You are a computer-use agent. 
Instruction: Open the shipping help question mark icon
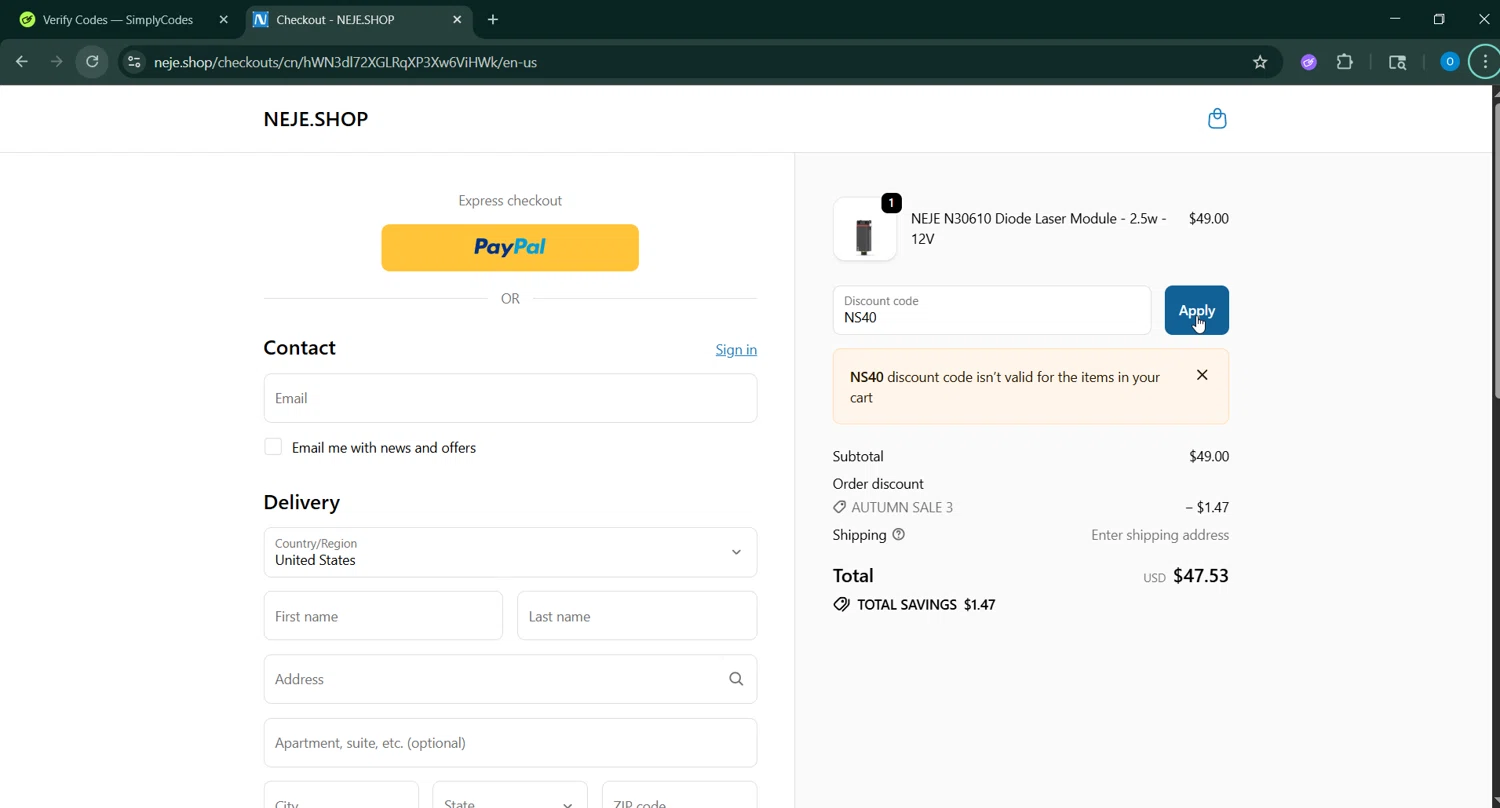[898, 535]
